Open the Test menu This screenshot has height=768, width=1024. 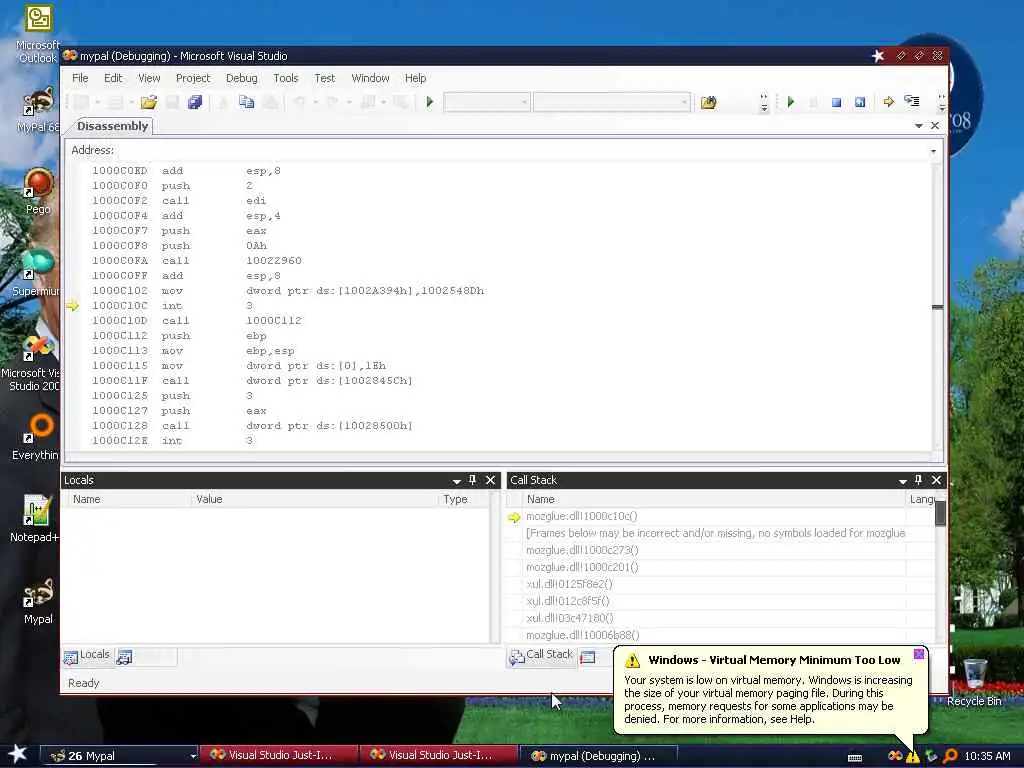pyautogui.click(x=325, y=78)
